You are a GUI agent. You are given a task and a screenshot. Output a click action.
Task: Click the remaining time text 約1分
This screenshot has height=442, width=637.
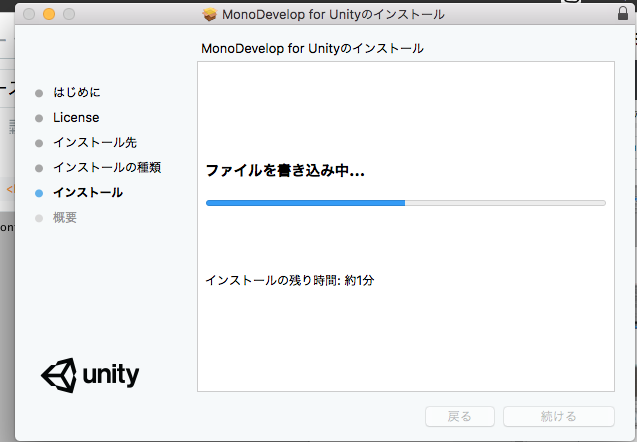tap(359, 280)
